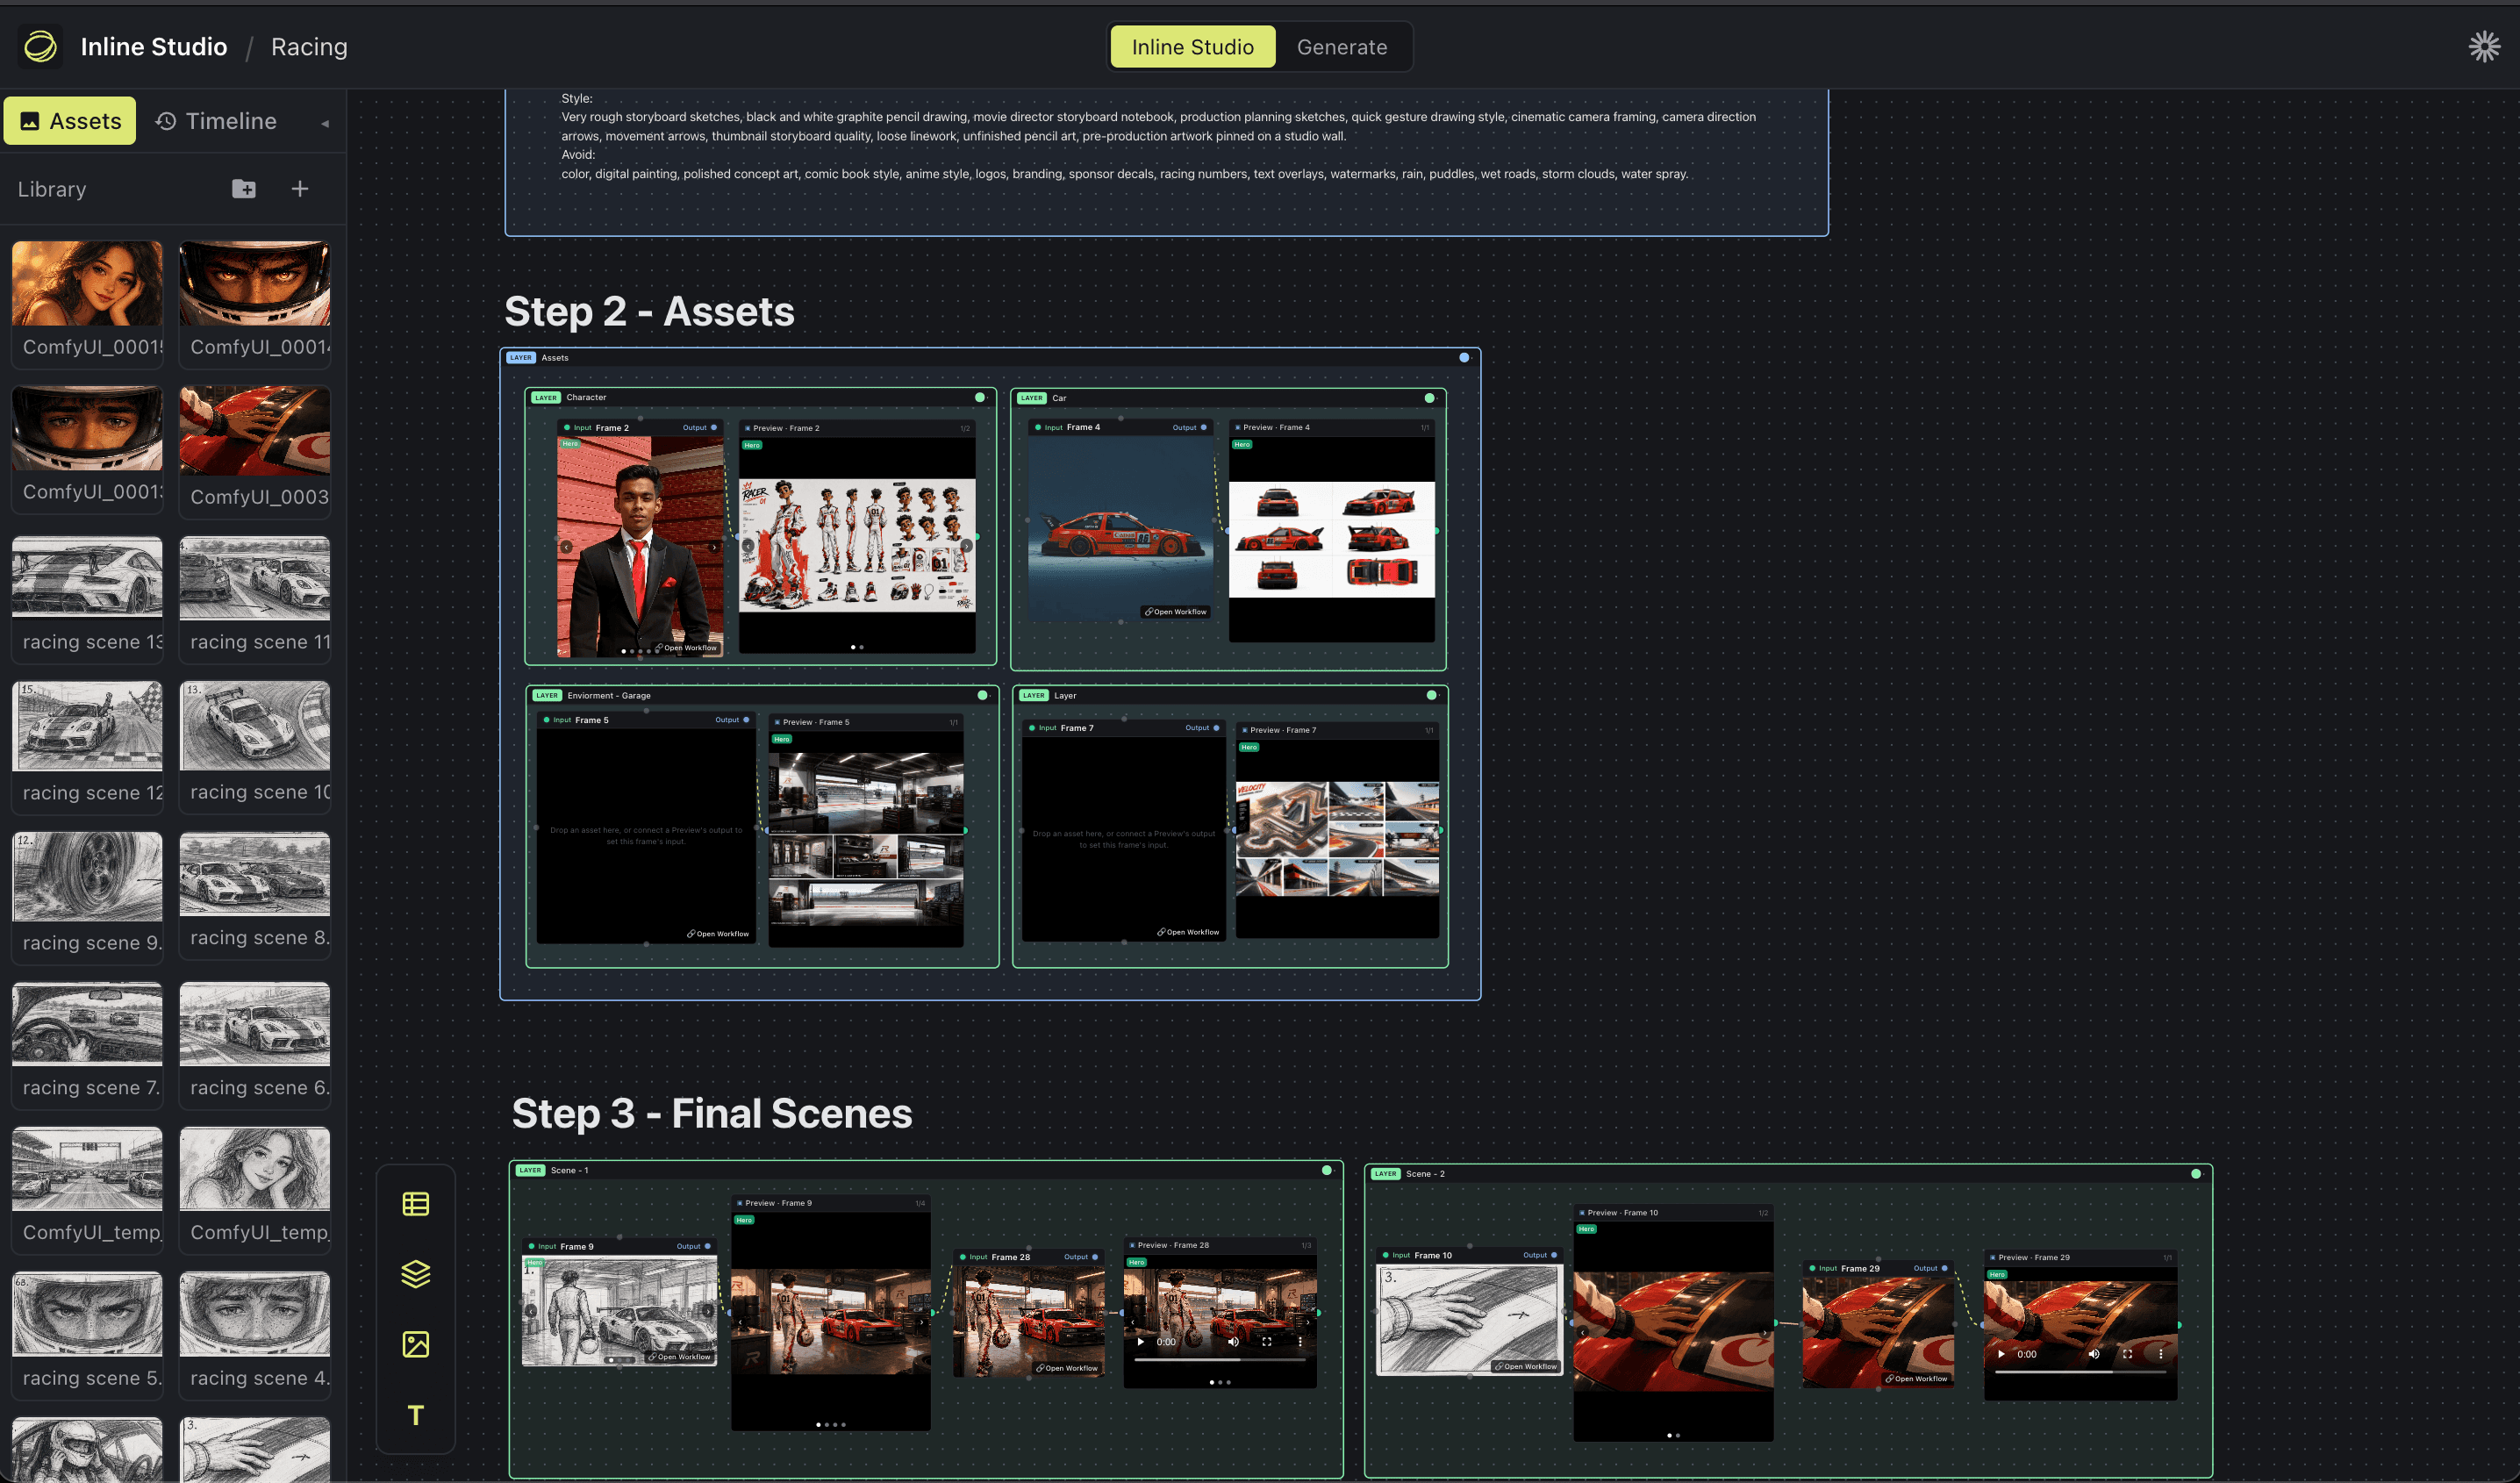Open more options on Frame 28 video
This screenshot has width=2520, height=1483.
pyautogui.click(x=1300, y=1342)
